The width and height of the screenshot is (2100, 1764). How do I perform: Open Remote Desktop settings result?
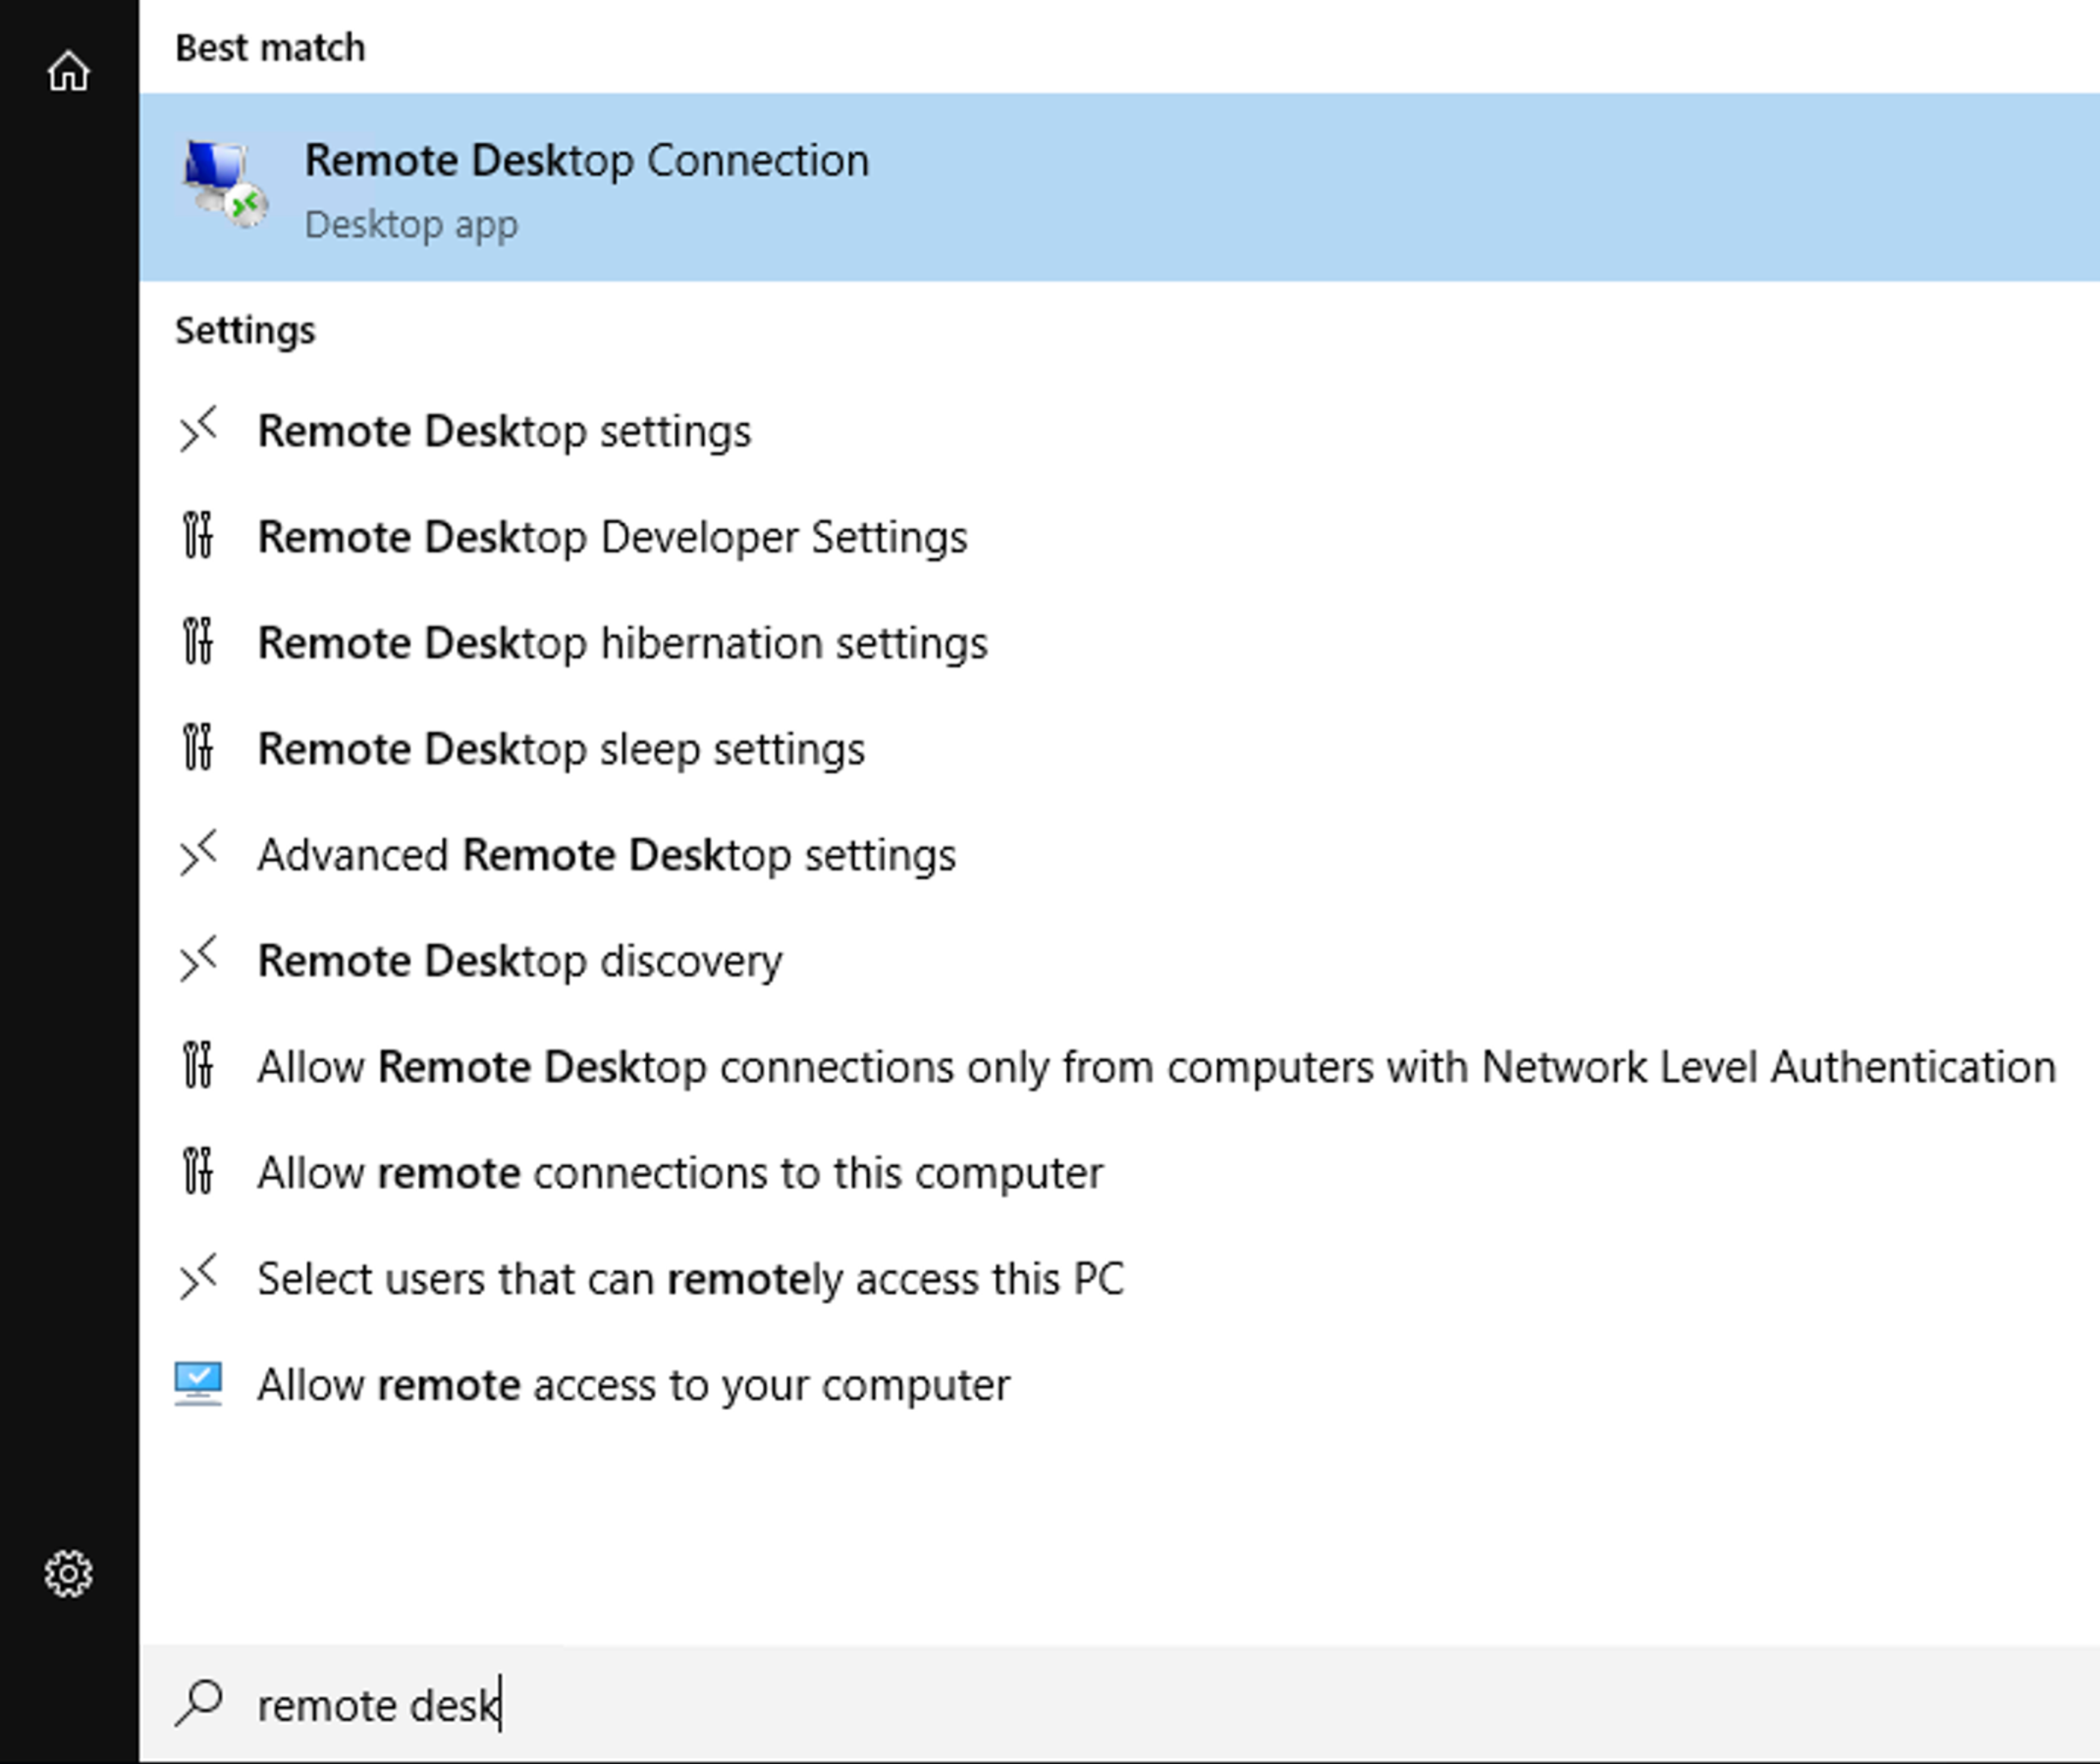pyautogui.click(x=504, y=432)
